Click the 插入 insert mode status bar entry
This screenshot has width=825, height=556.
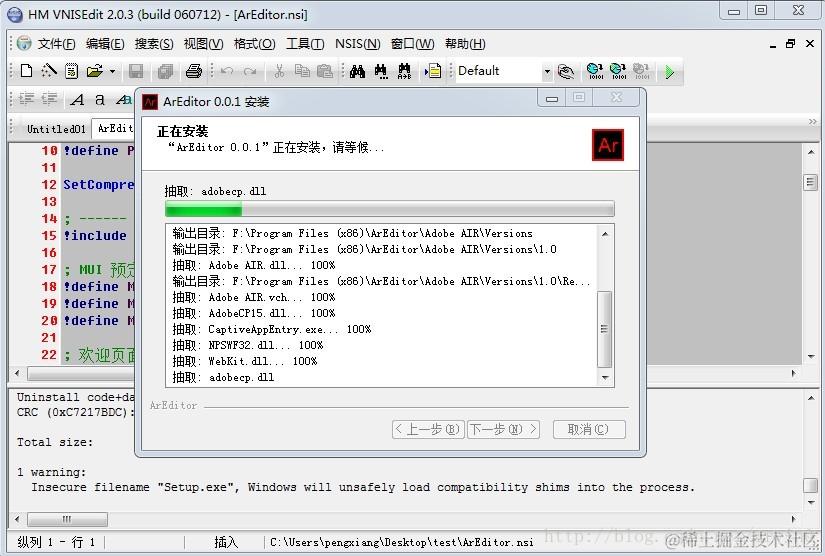coord(226,542)
